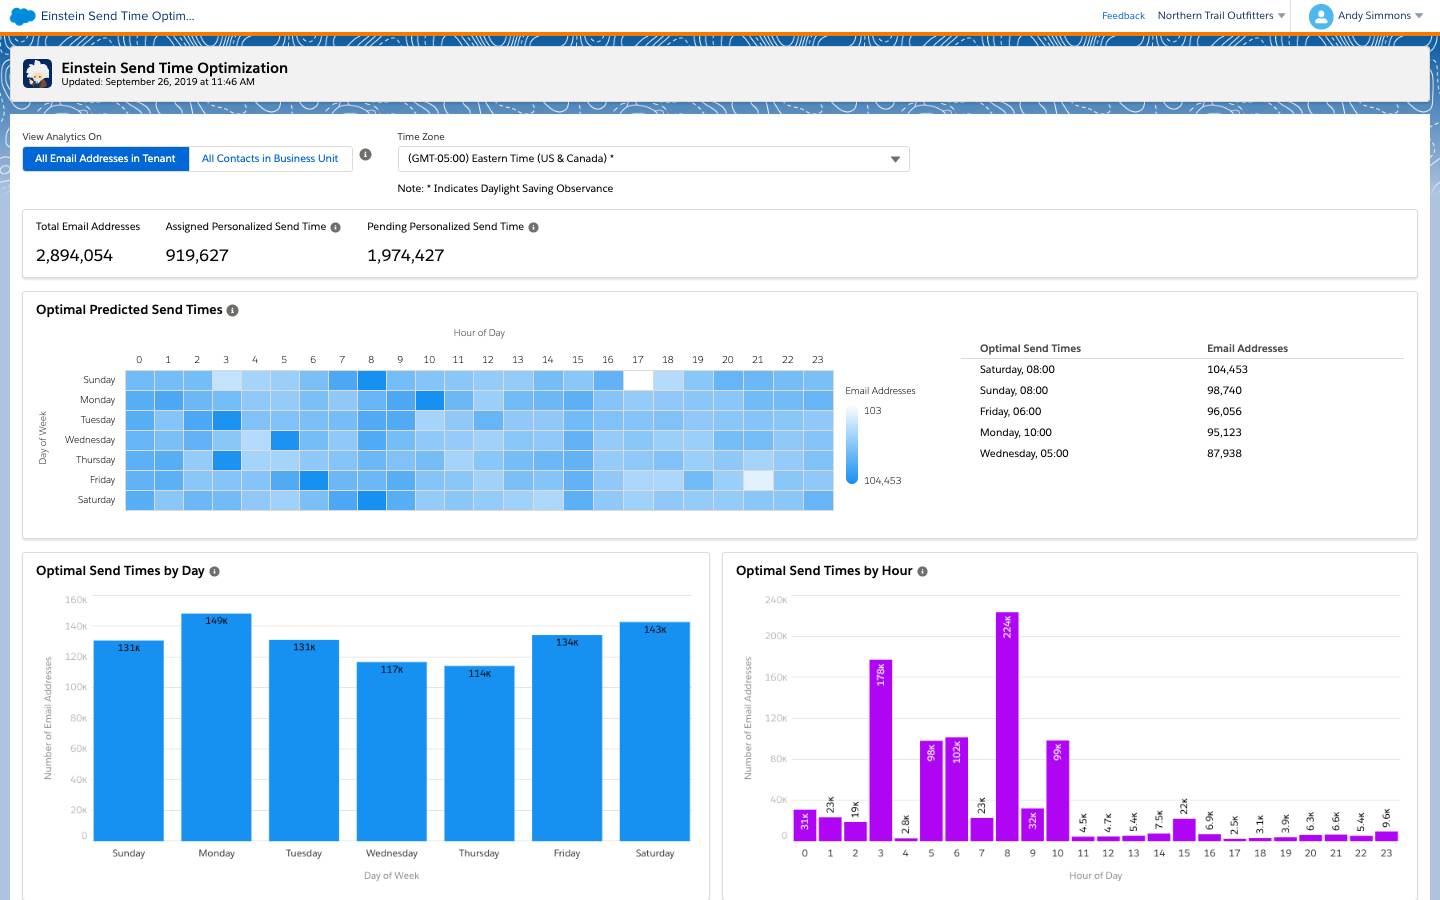Click the 'Sunday, 08:00' table row
Viewport: 1440px width, 900px height.
1182,391
